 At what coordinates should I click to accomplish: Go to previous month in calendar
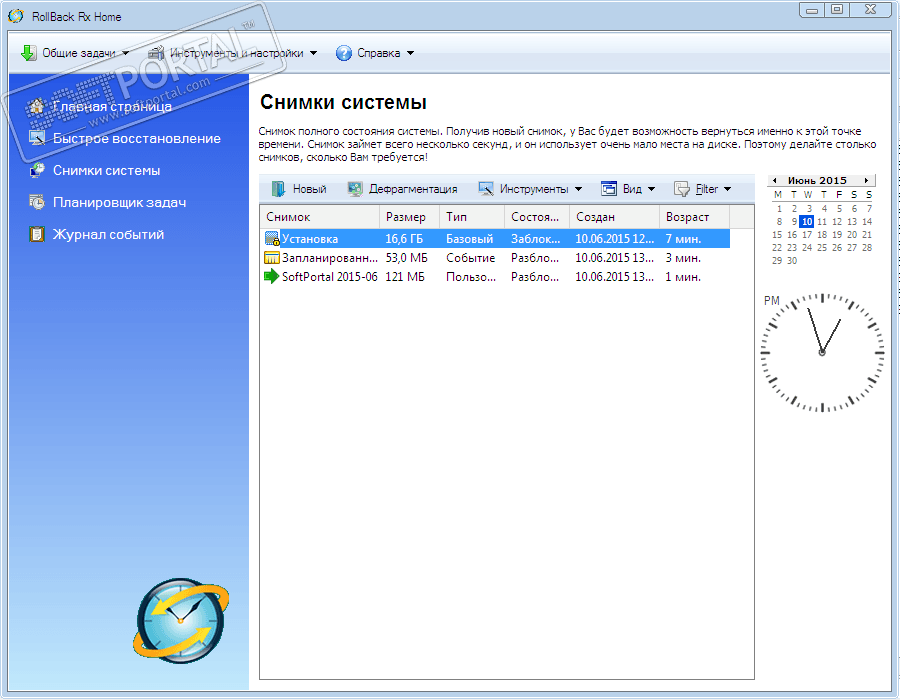(774, 181)
